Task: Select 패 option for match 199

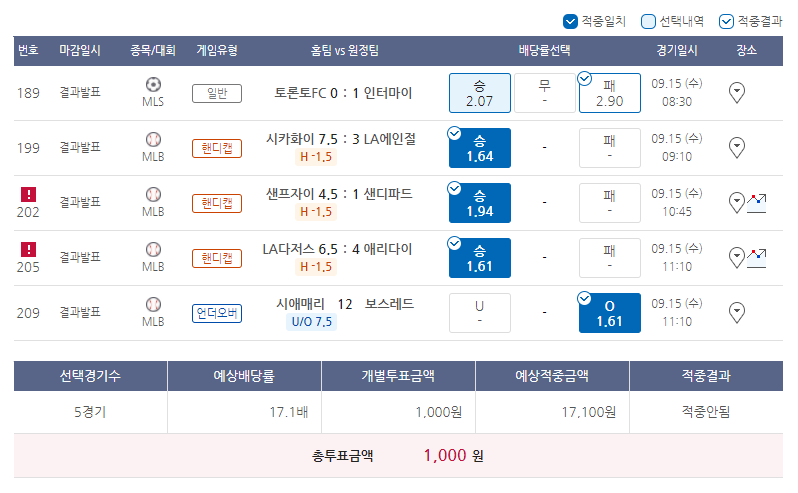Action: coord(610,148)
